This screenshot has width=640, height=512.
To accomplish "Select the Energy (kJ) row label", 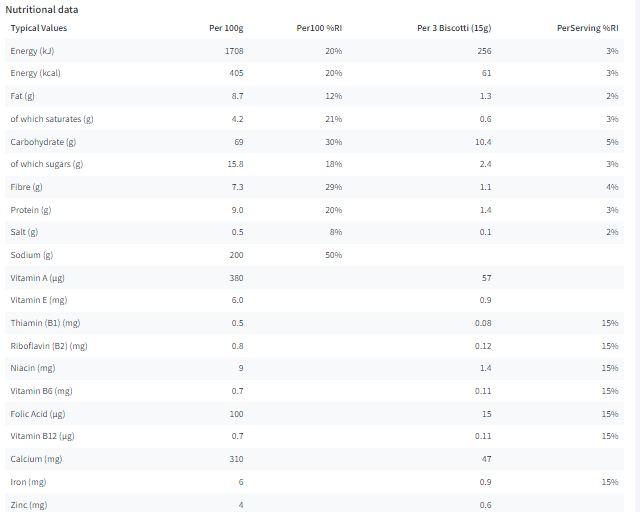I will (x=32, y=51).
